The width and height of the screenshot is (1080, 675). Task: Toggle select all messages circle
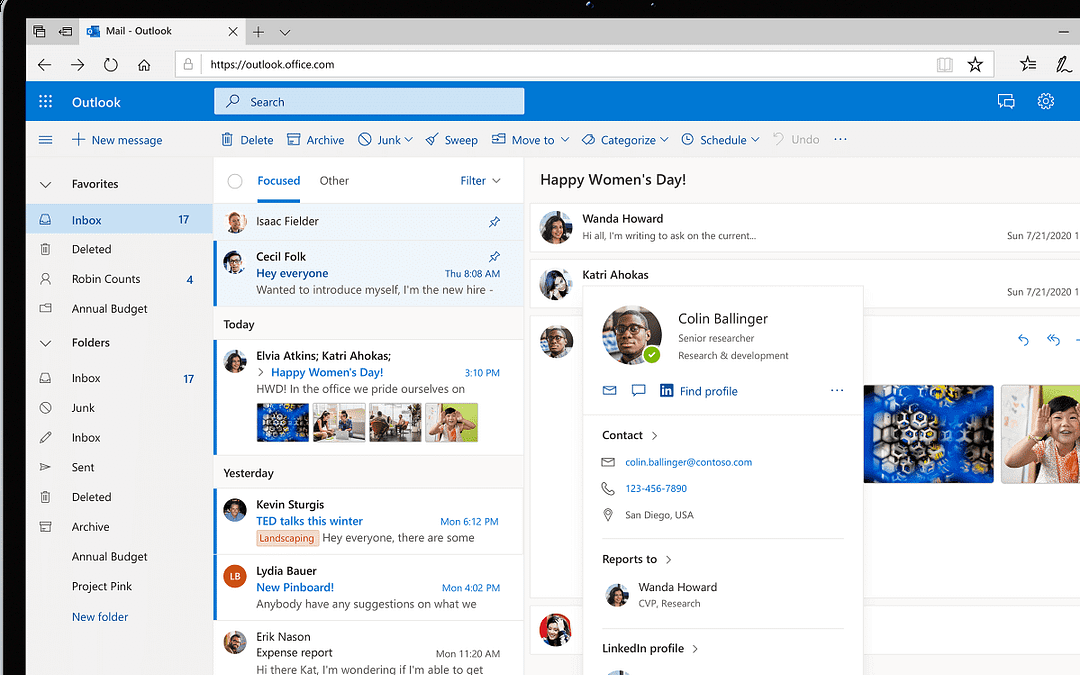click(235, 181)
